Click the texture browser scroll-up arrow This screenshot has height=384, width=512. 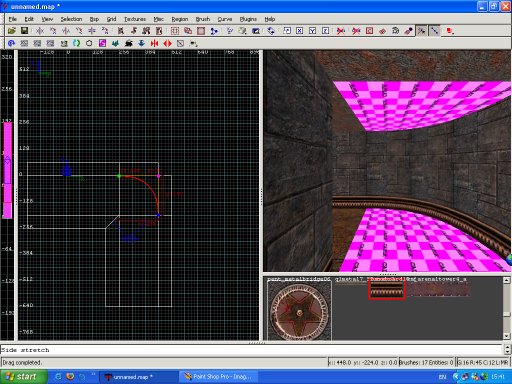pos(506,280)
